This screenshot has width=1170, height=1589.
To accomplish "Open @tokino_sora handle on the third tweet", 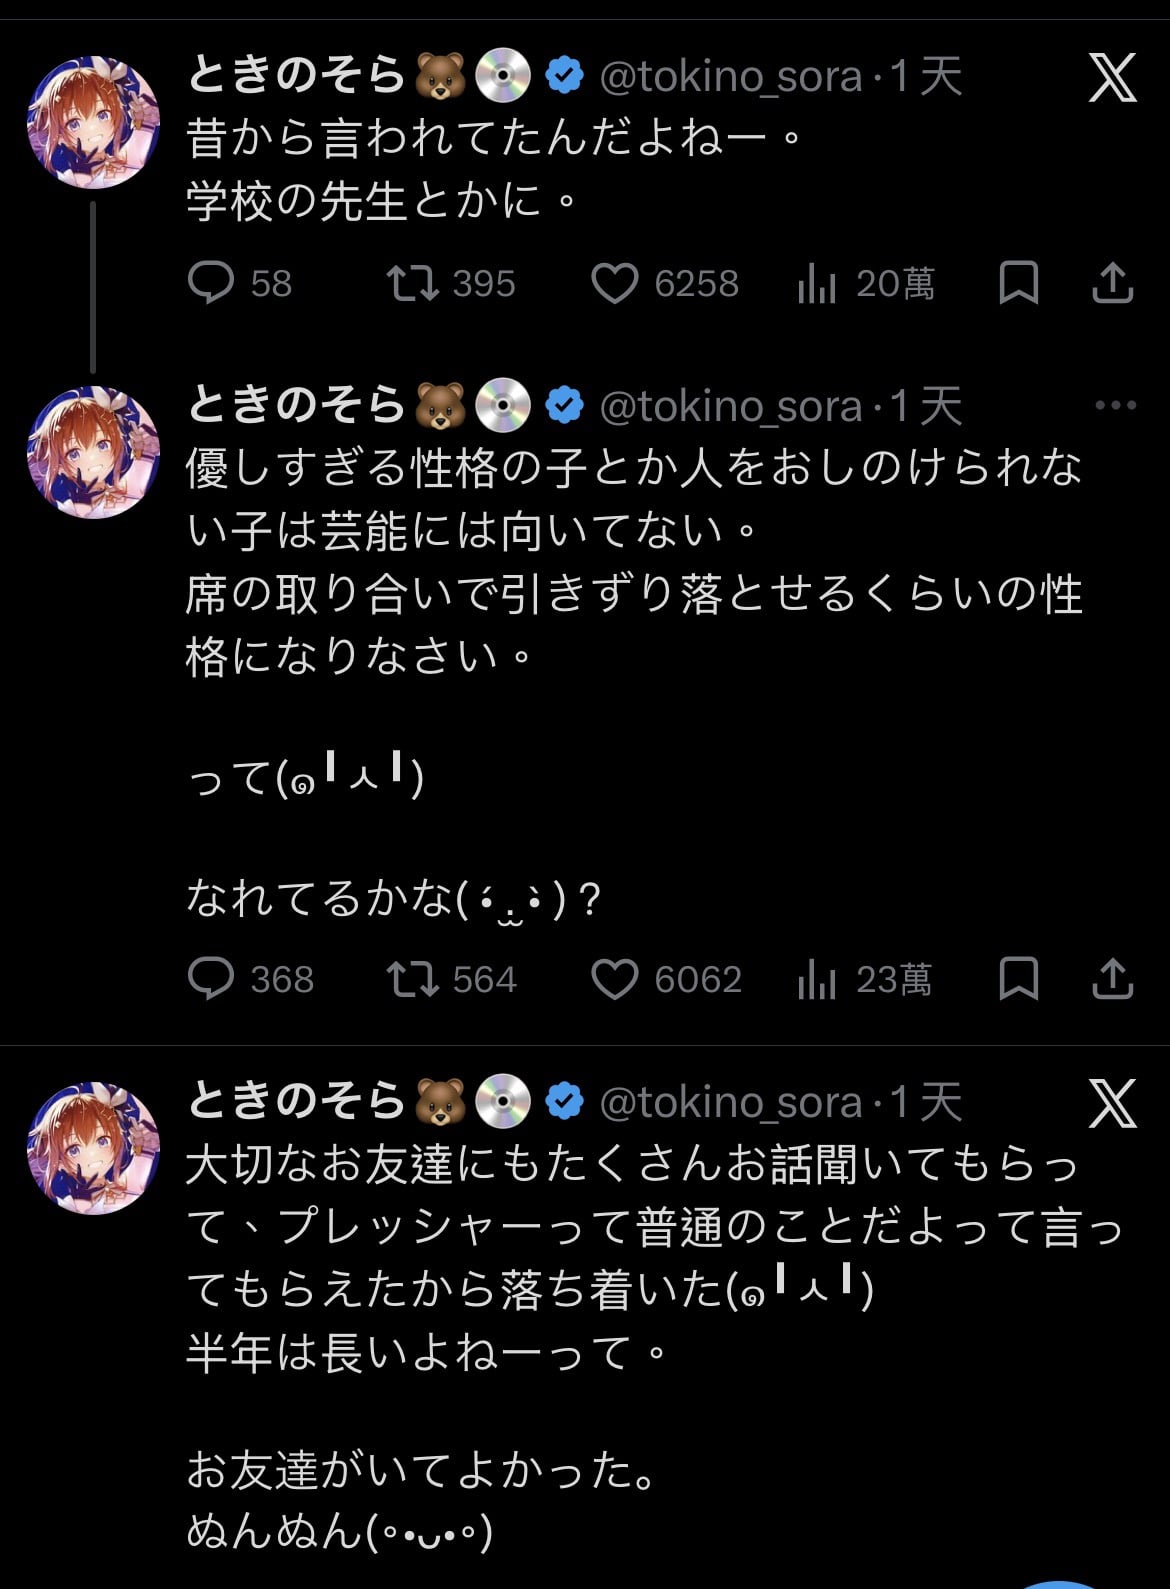I will pyautogui.click(x=730, y=1102).
